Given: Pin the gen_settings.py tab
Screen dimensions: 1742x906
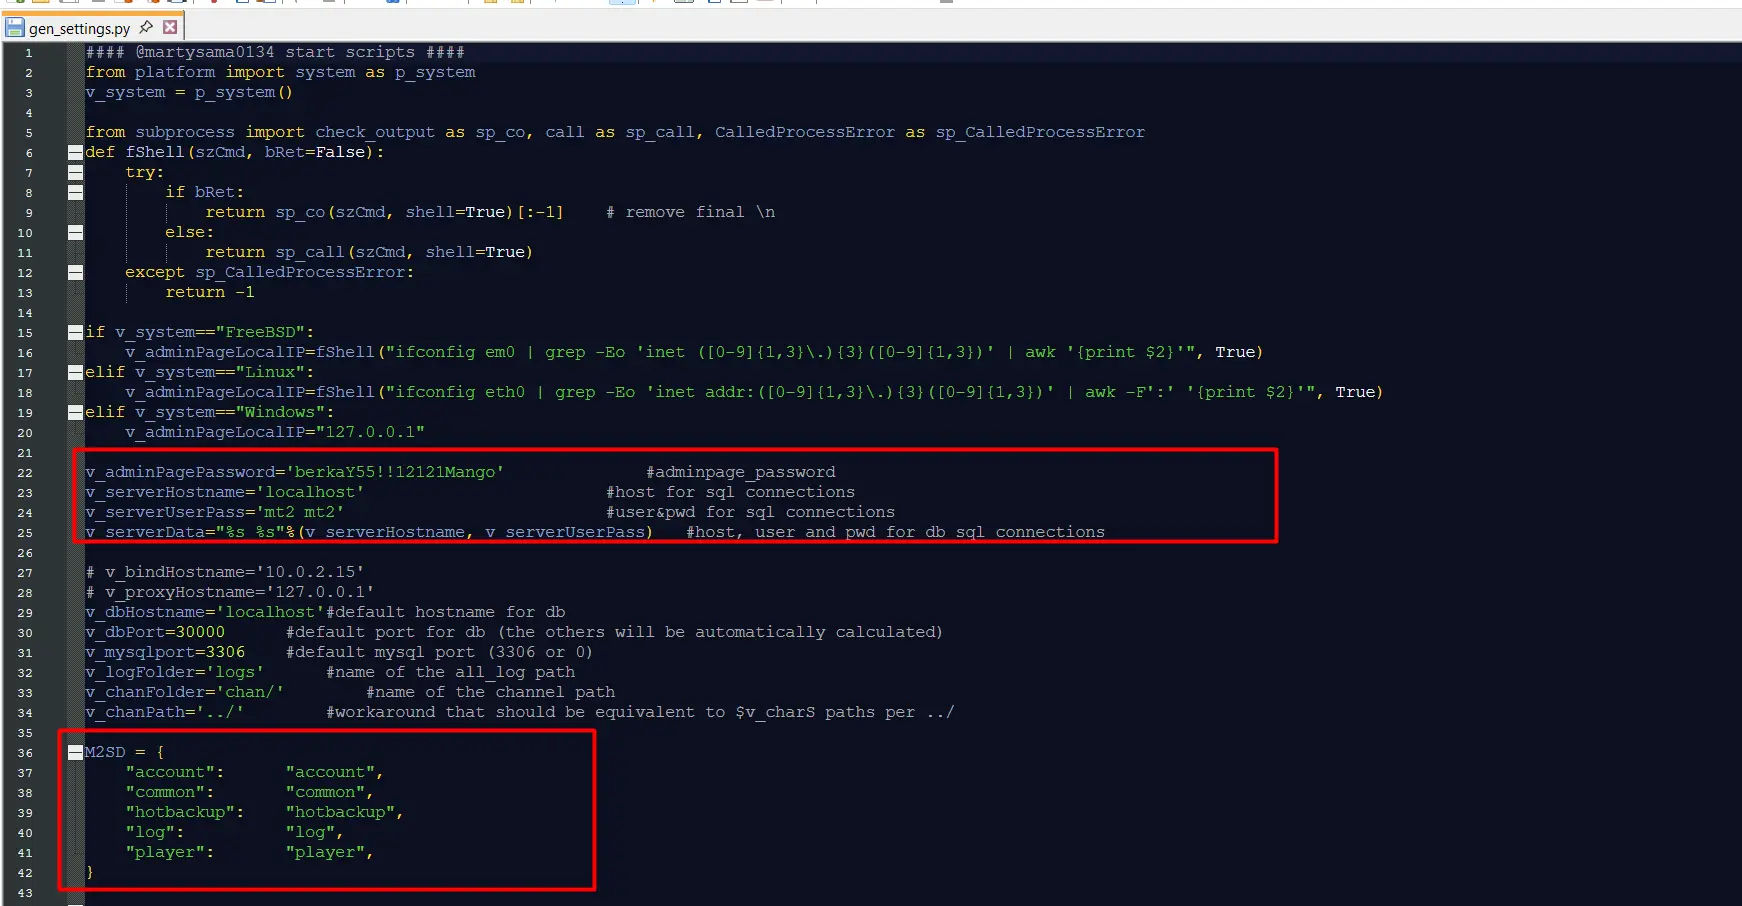Looking at the screenshot, I should [146, 27].
